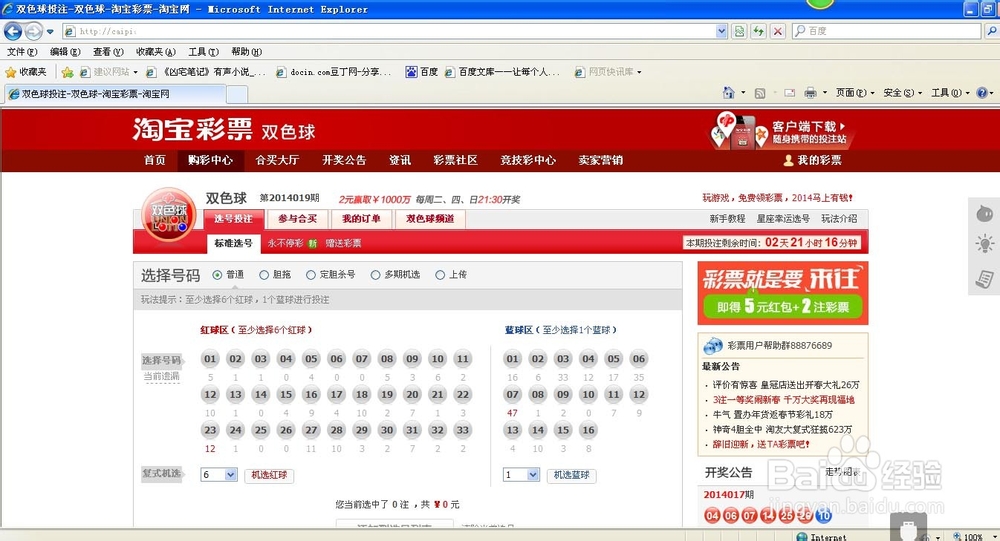Click the 彩票就是要来往 promotional banner
Viewport: 1000px width, 541px height.
coord(783,293)
